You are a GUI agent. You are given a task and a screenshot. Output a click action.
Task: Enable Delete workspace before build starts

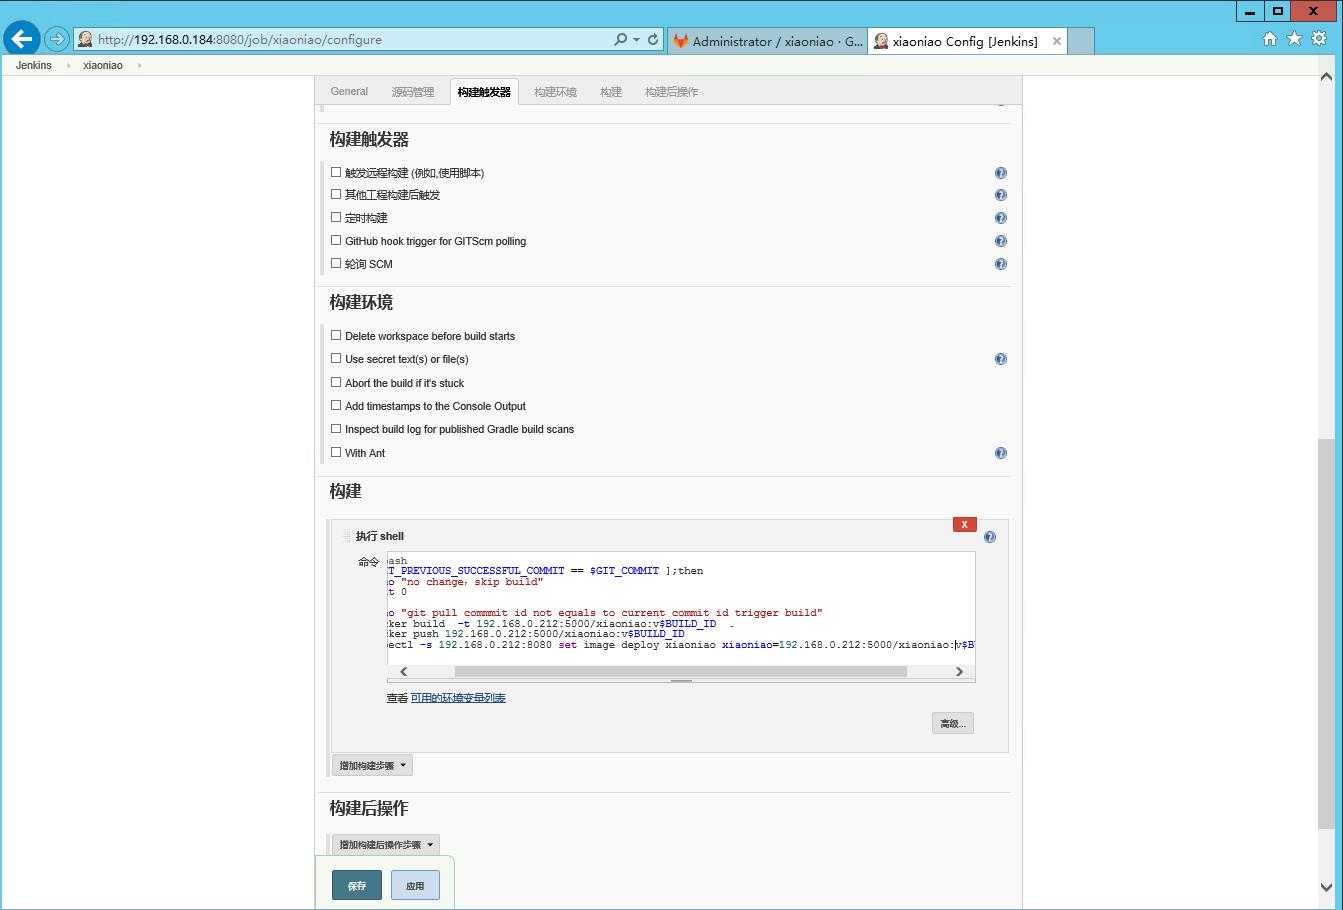click(x=336, y=335)
